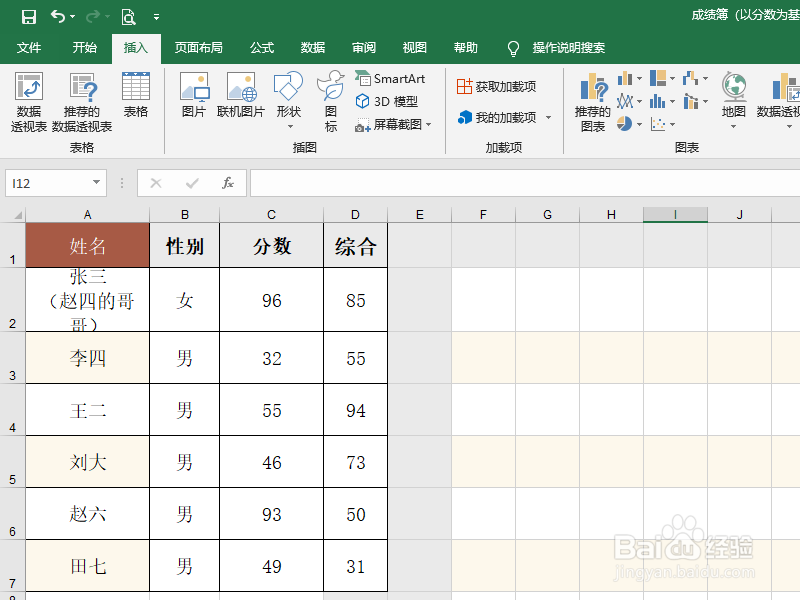The height and width of the screenshot is (600, 800).
Task: Select the 姓名 header cell
Action: coord(88,246)
